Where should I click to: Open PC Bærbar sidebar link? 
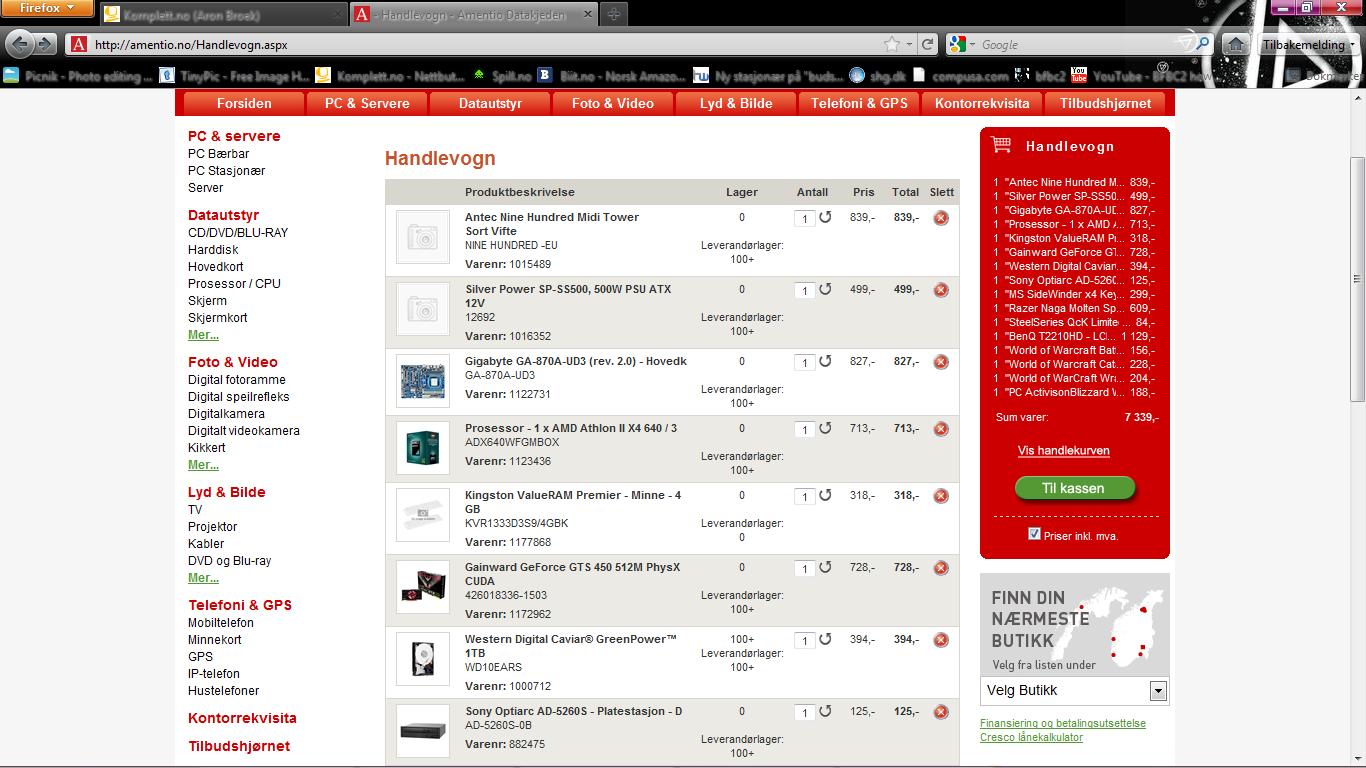point(218,154)
